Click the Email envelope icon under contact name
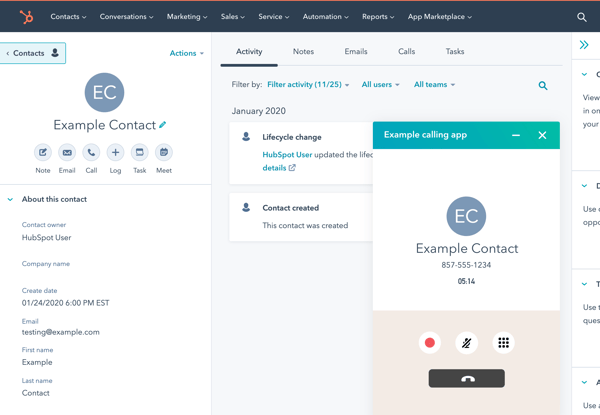The height and width of the screenshot is (415, 600). (x=67, y=153)
